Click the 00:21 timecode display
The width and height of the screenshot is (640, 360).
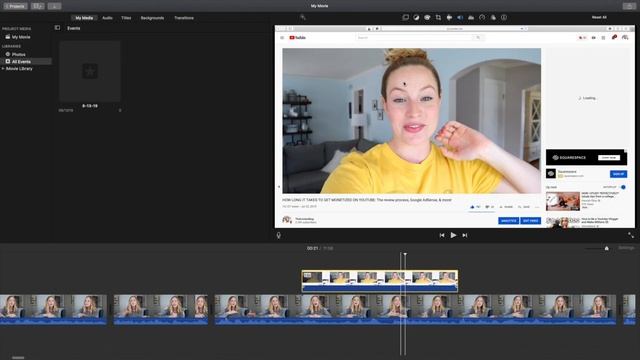point(312,248)
